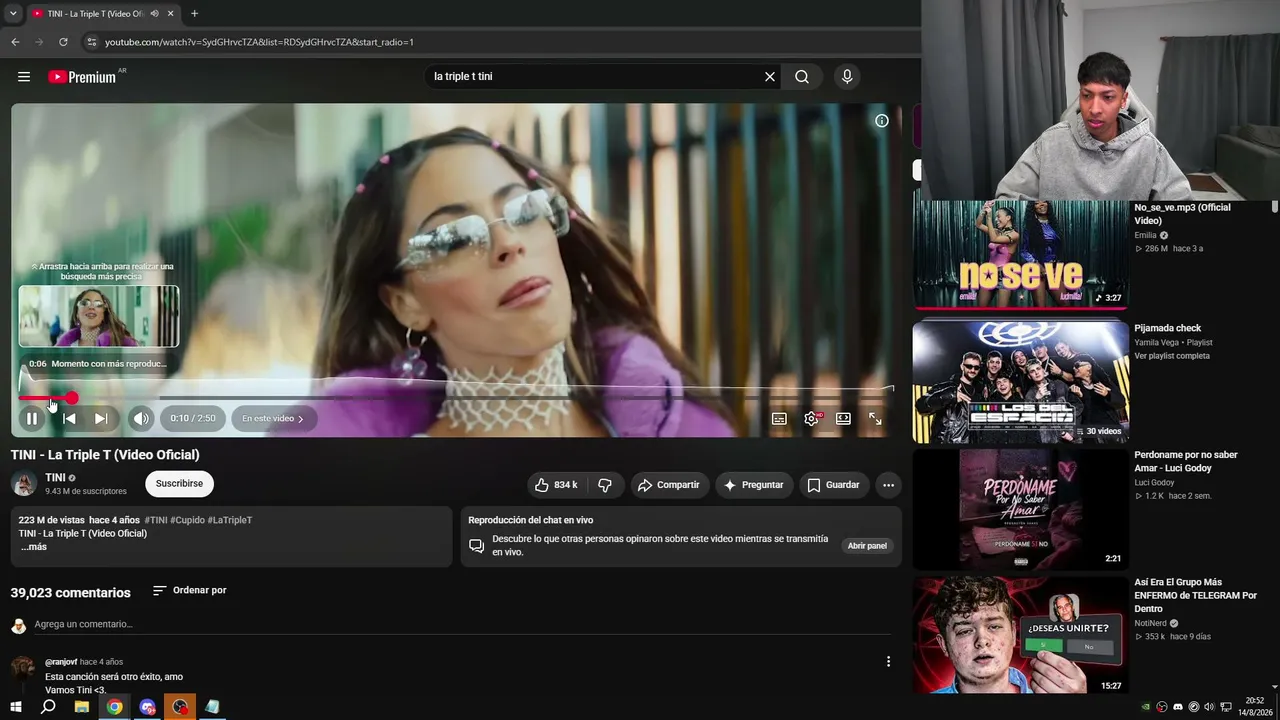Play 'Perdoname por no saber Amar' thumbnail
The width and height of the screenshot is (1280, 720).
coord(1020,509)
